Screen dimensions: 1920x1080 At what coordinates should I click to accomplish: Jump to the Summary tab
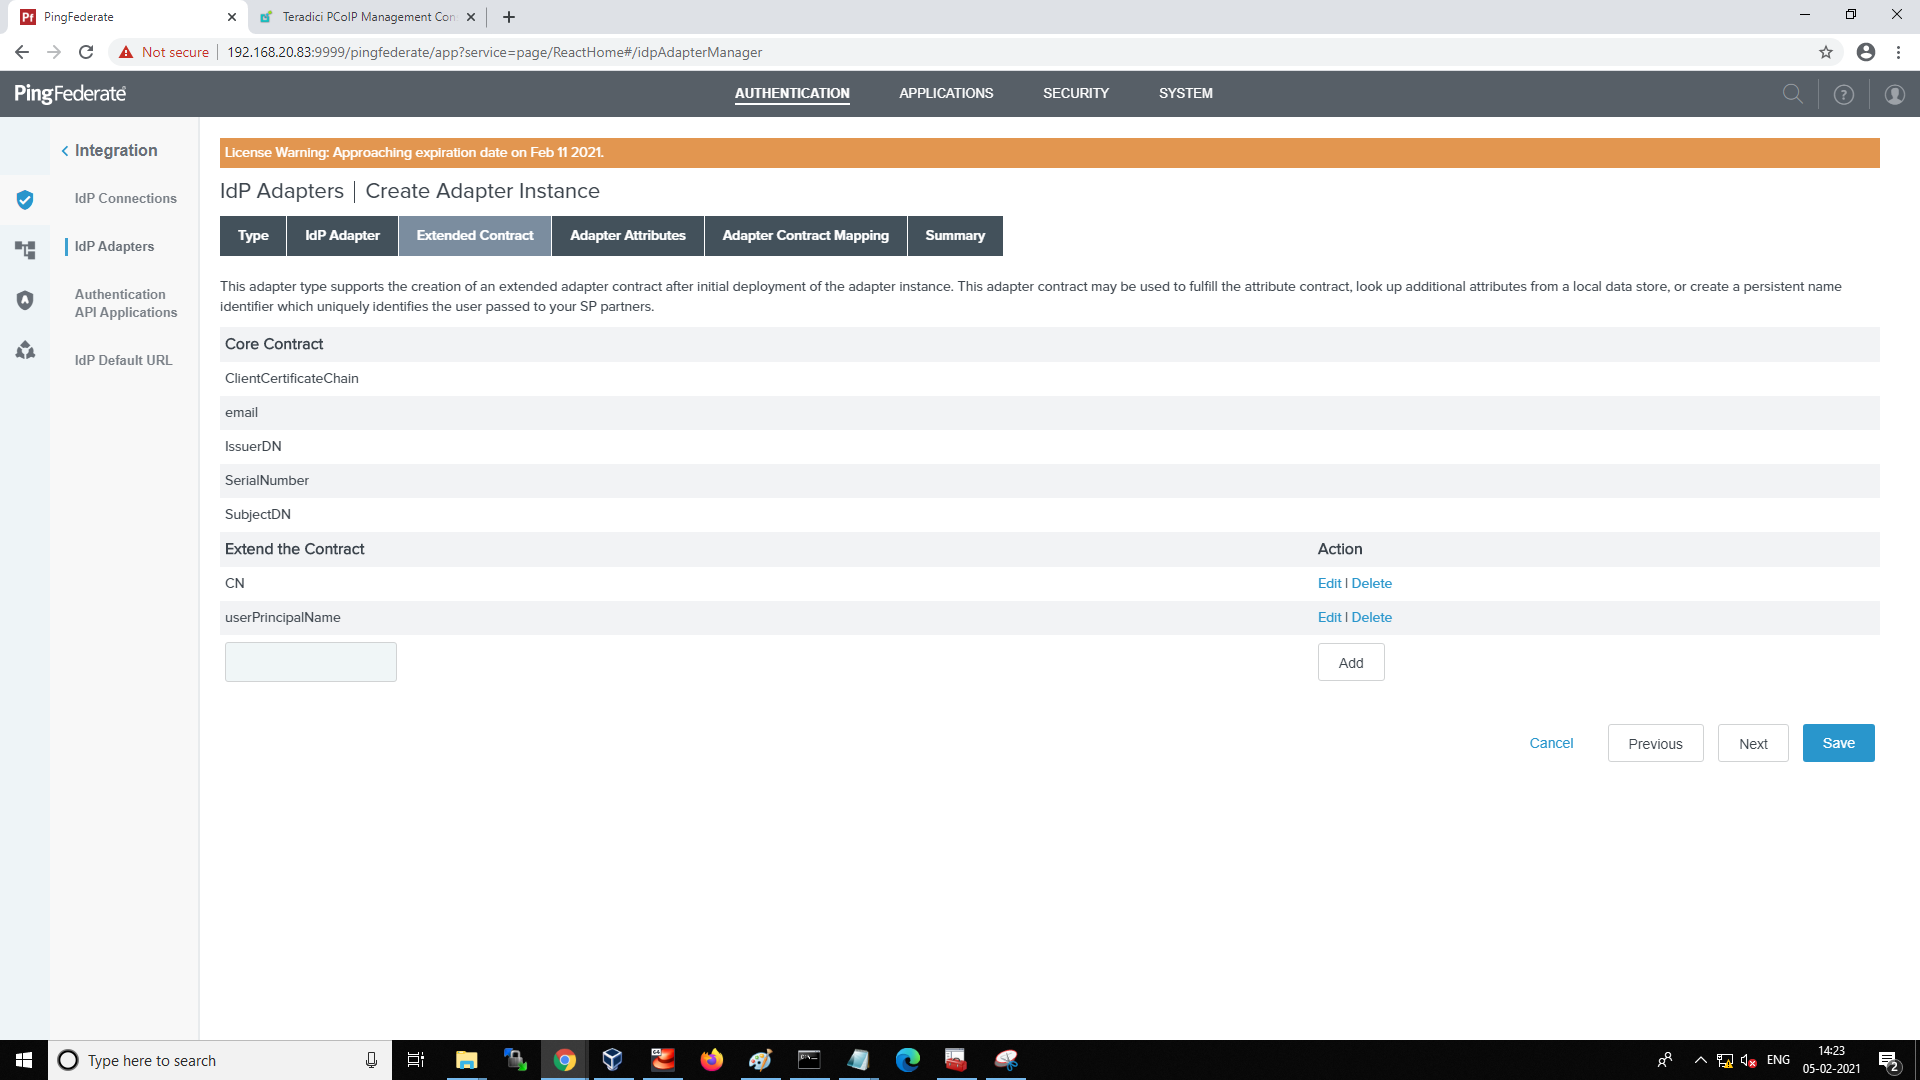click(955, 236)
